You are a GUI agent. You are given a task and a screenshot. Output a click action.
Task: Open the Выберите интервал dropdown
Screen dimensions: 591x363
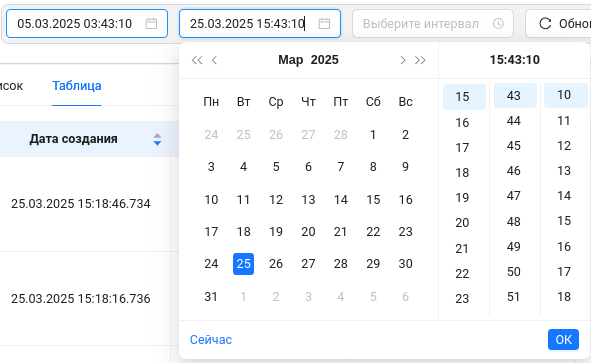click(x=433, y=24)
